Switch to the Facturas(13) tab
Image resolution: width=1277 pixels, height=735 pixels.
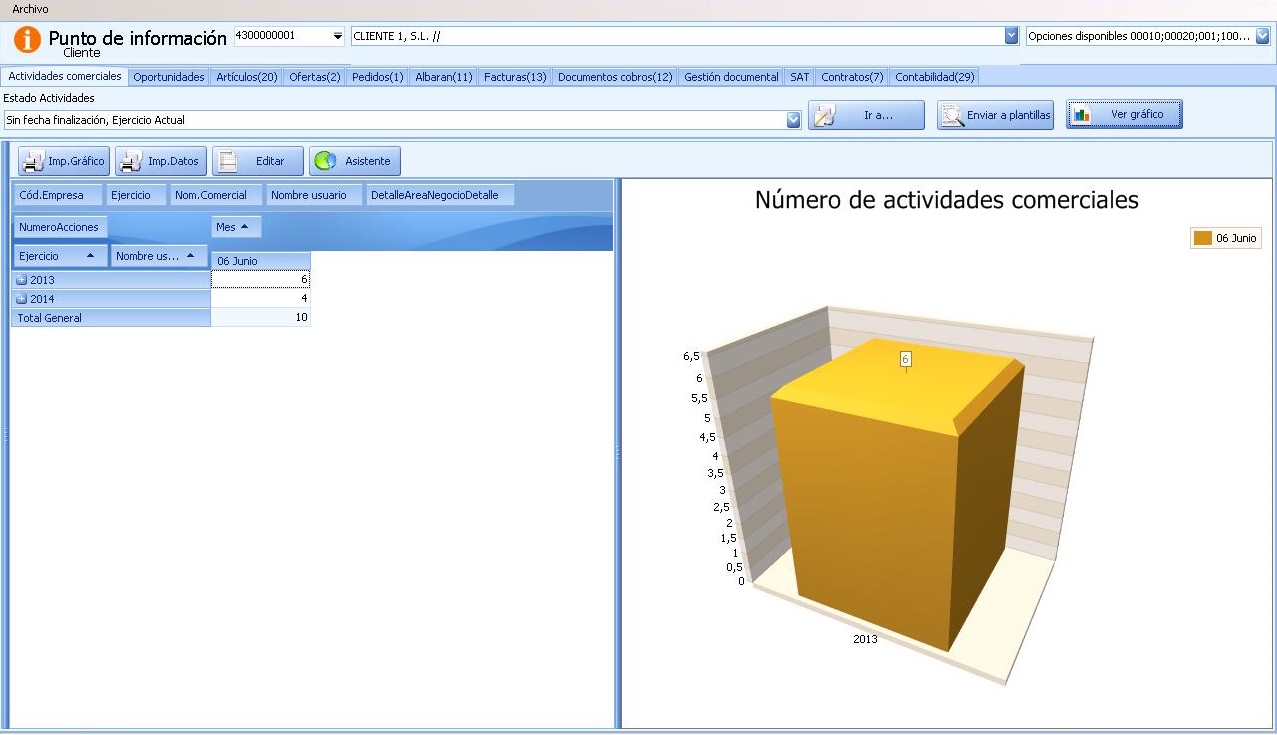[515, 77]
